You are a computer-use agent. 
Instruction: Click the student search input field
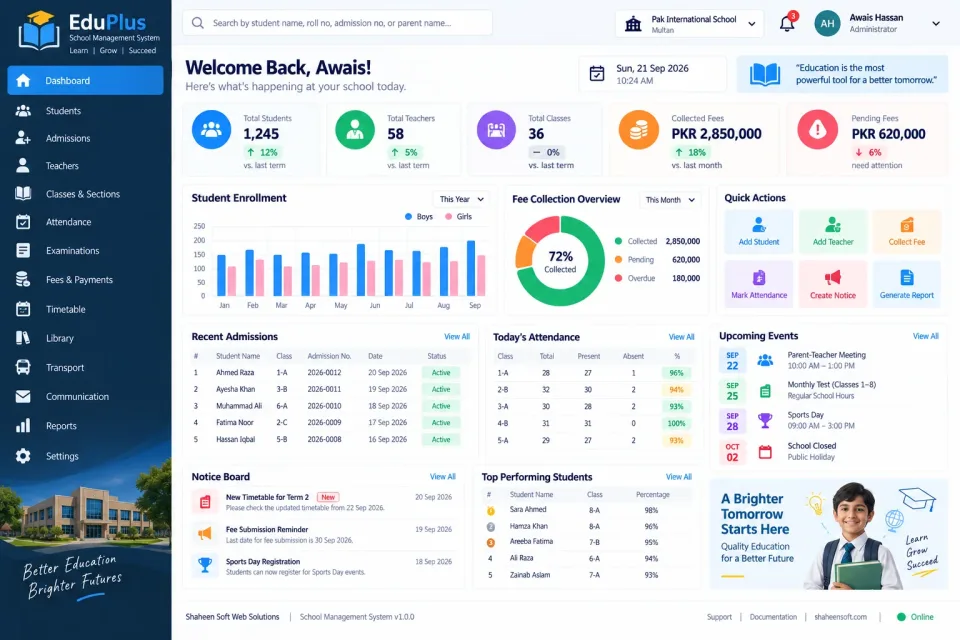(337, 23)
